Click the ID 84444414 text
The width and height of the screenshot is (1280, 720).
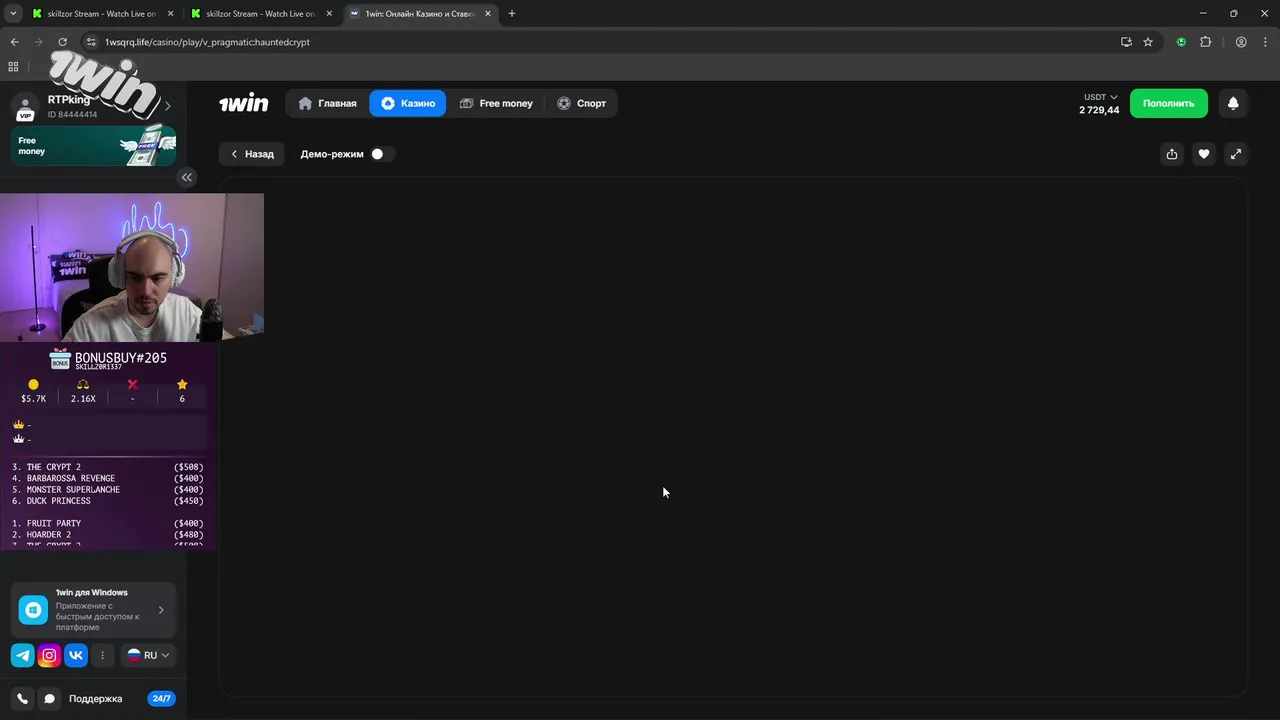72,115
